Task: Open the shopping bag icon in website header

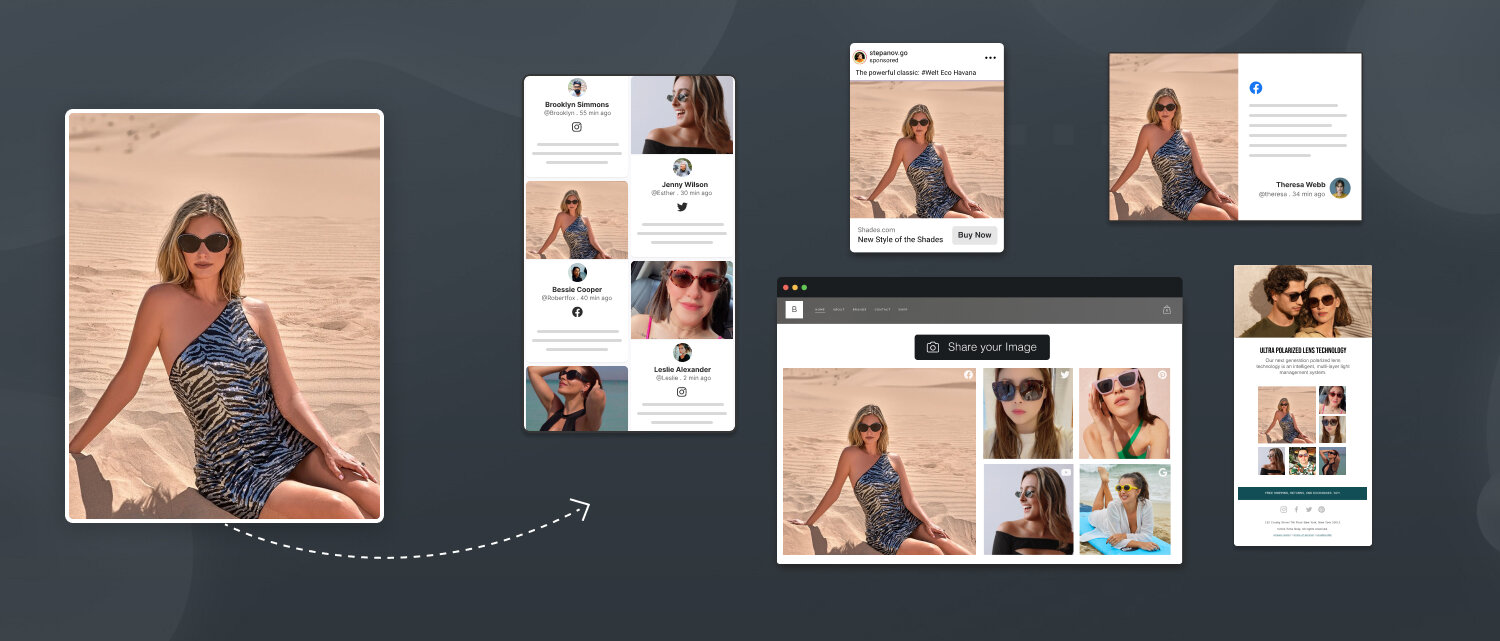Action: [x=1166, y=310]
